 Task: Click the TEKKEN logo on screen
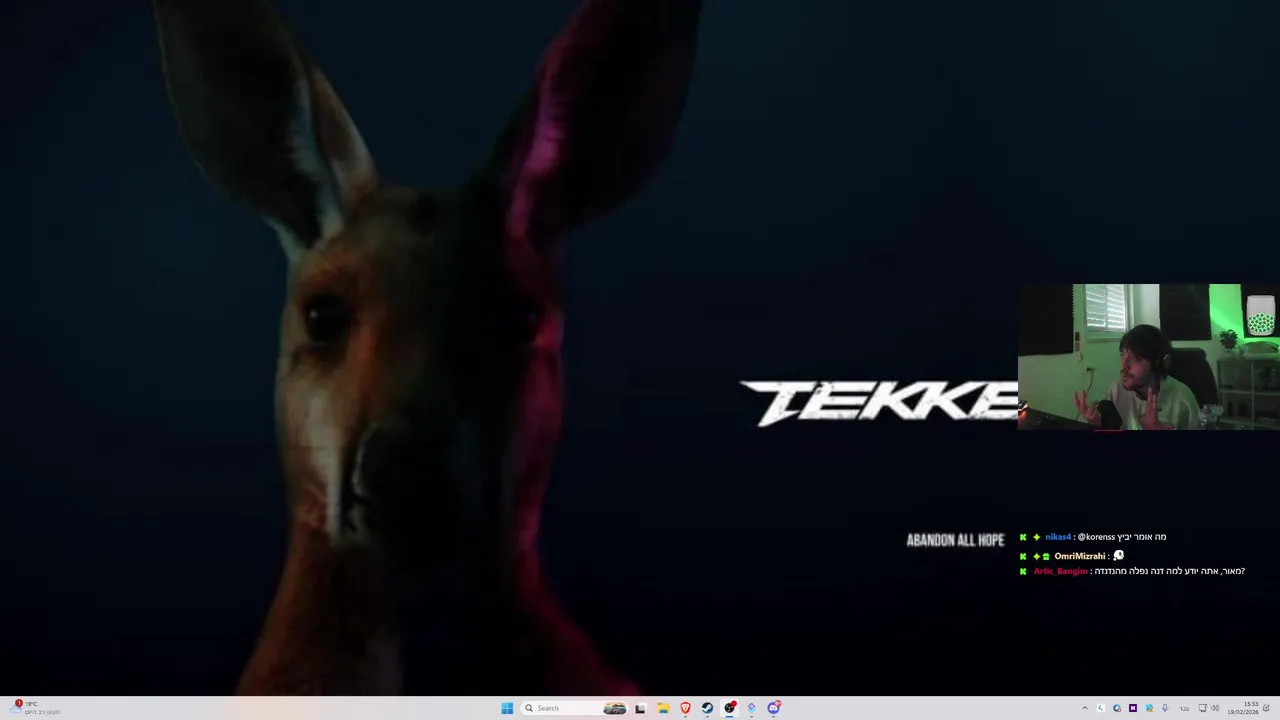pos(878,403)
